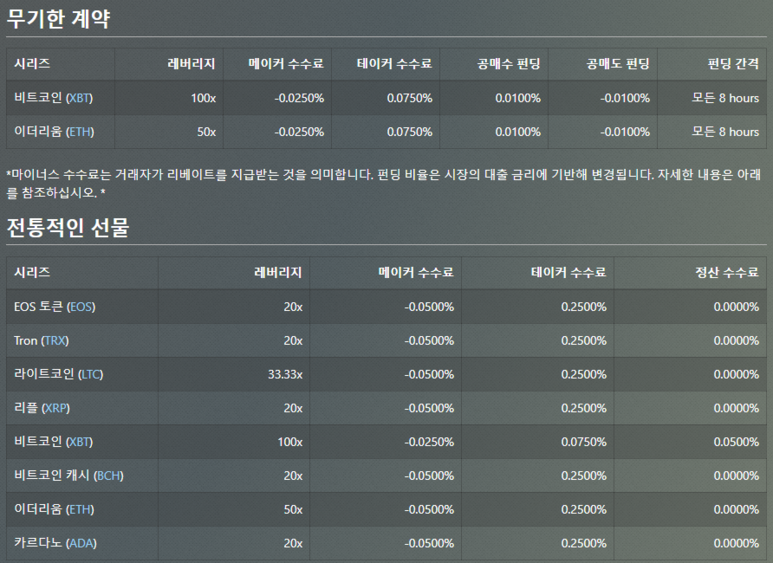Open the XRP ticker link
This screenshot has width=773, height=563.
coord(56,408)
